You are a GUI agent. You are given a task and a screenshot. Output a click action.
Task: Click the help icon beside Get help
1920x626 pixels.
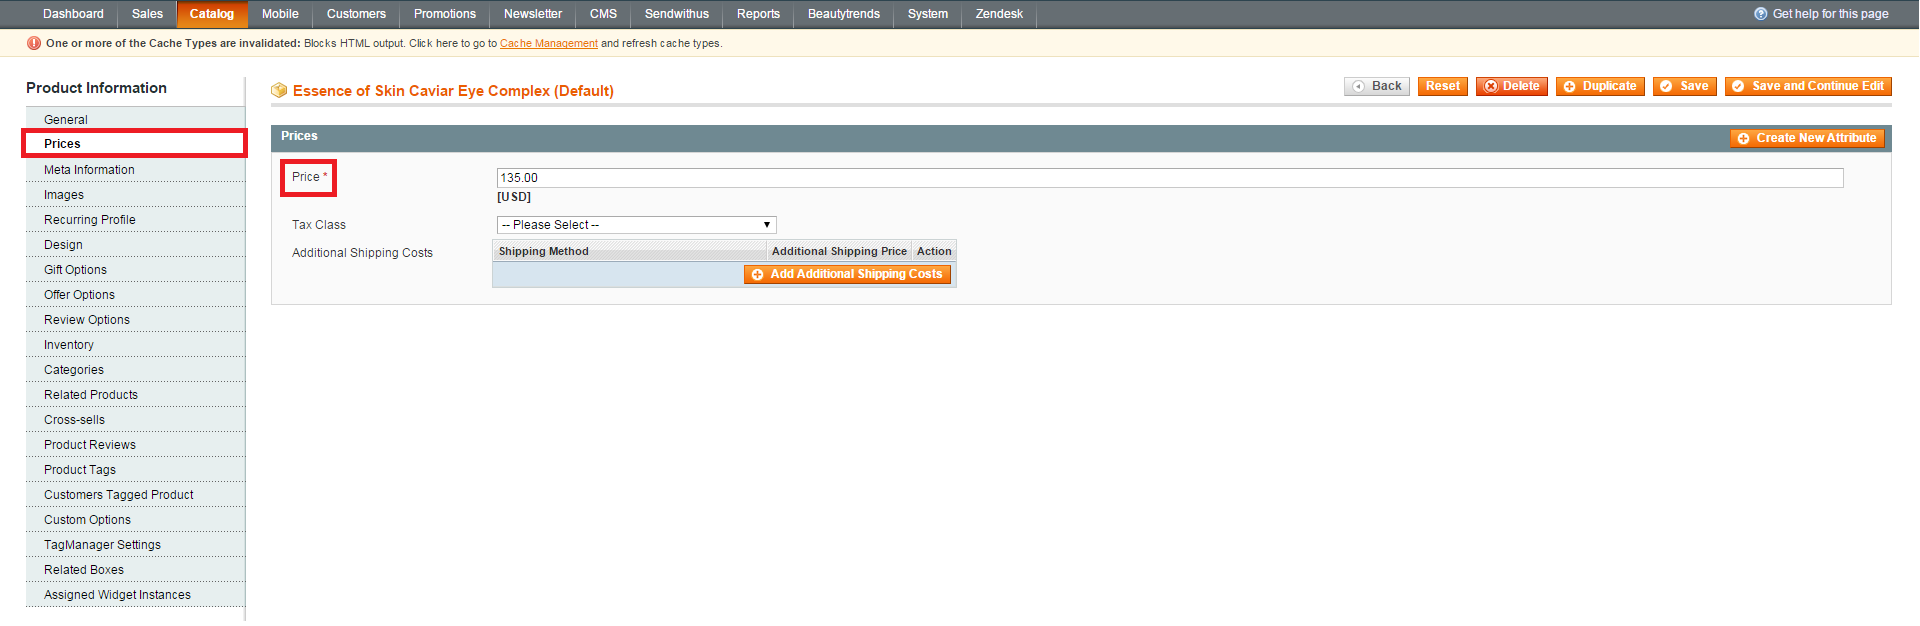pyautogui.click(x=1760, y=14)
